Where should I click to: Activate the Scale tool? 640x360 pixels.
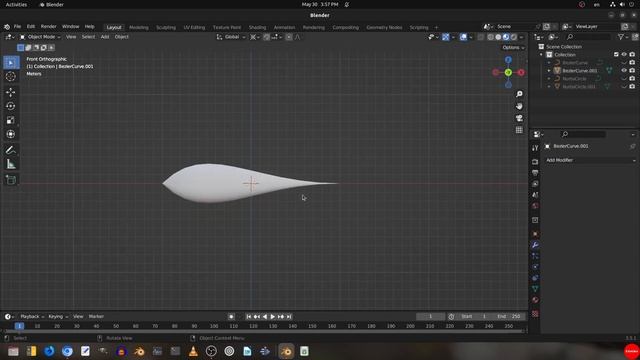tap(11, 120)
